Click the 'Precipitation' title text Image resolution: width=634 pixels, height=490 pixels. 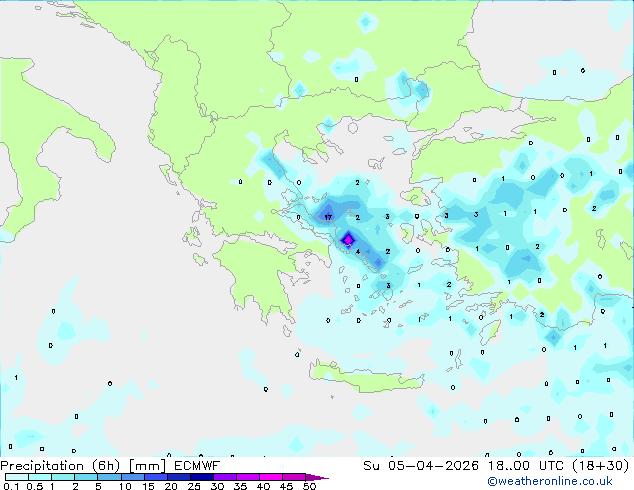42,466
